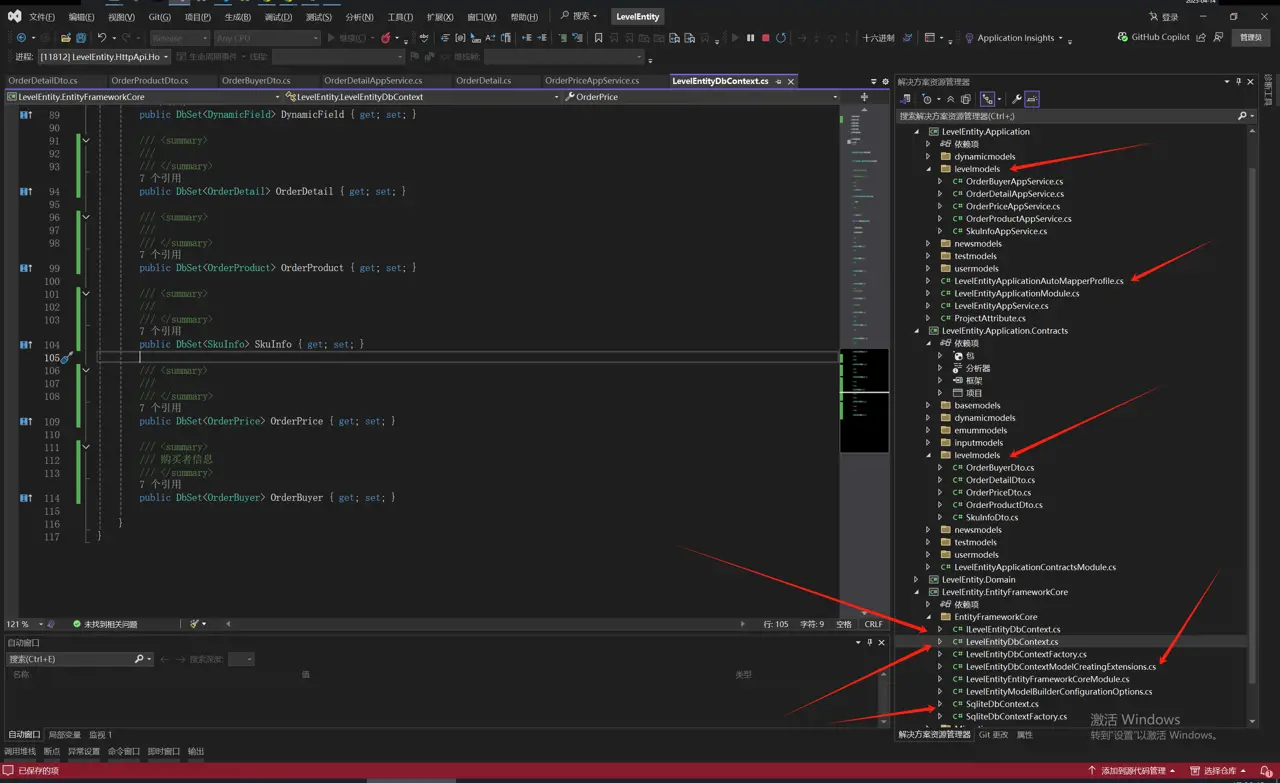The height and width of the screenshot is (783, 1280).
Task: Click the split editor plus icon
Action: click(864, 97)
